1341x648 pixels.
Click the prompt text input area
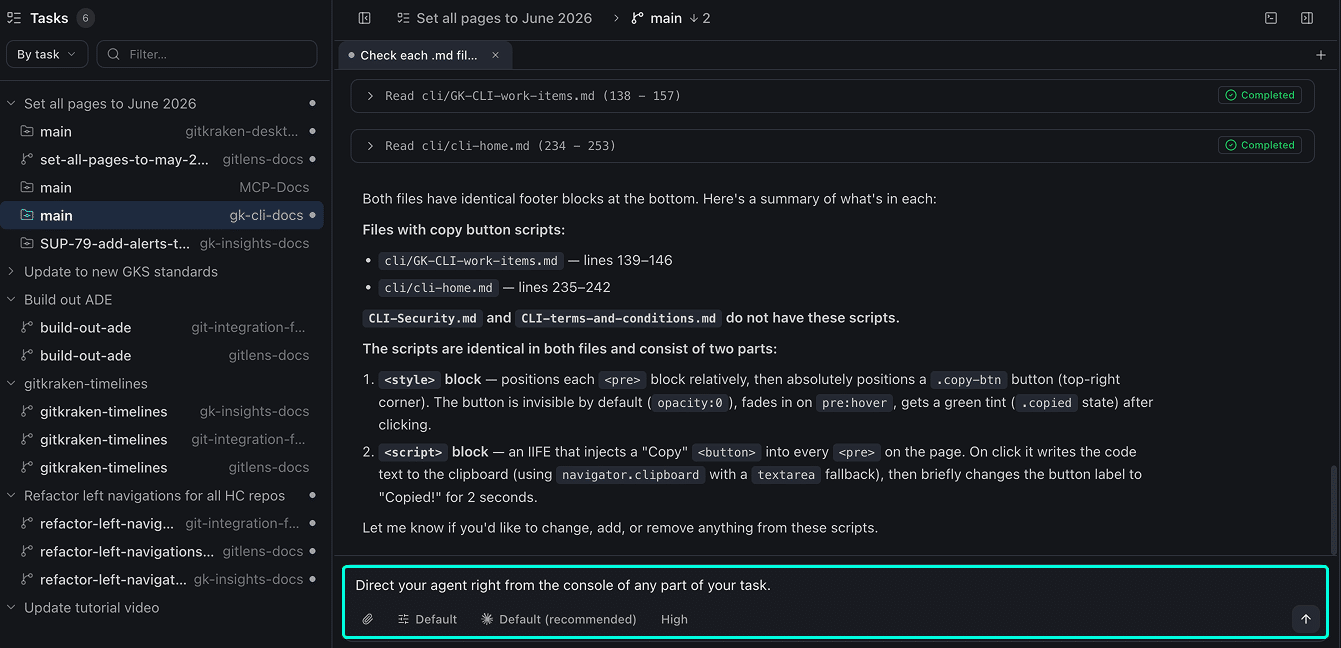tap(835, 585)
